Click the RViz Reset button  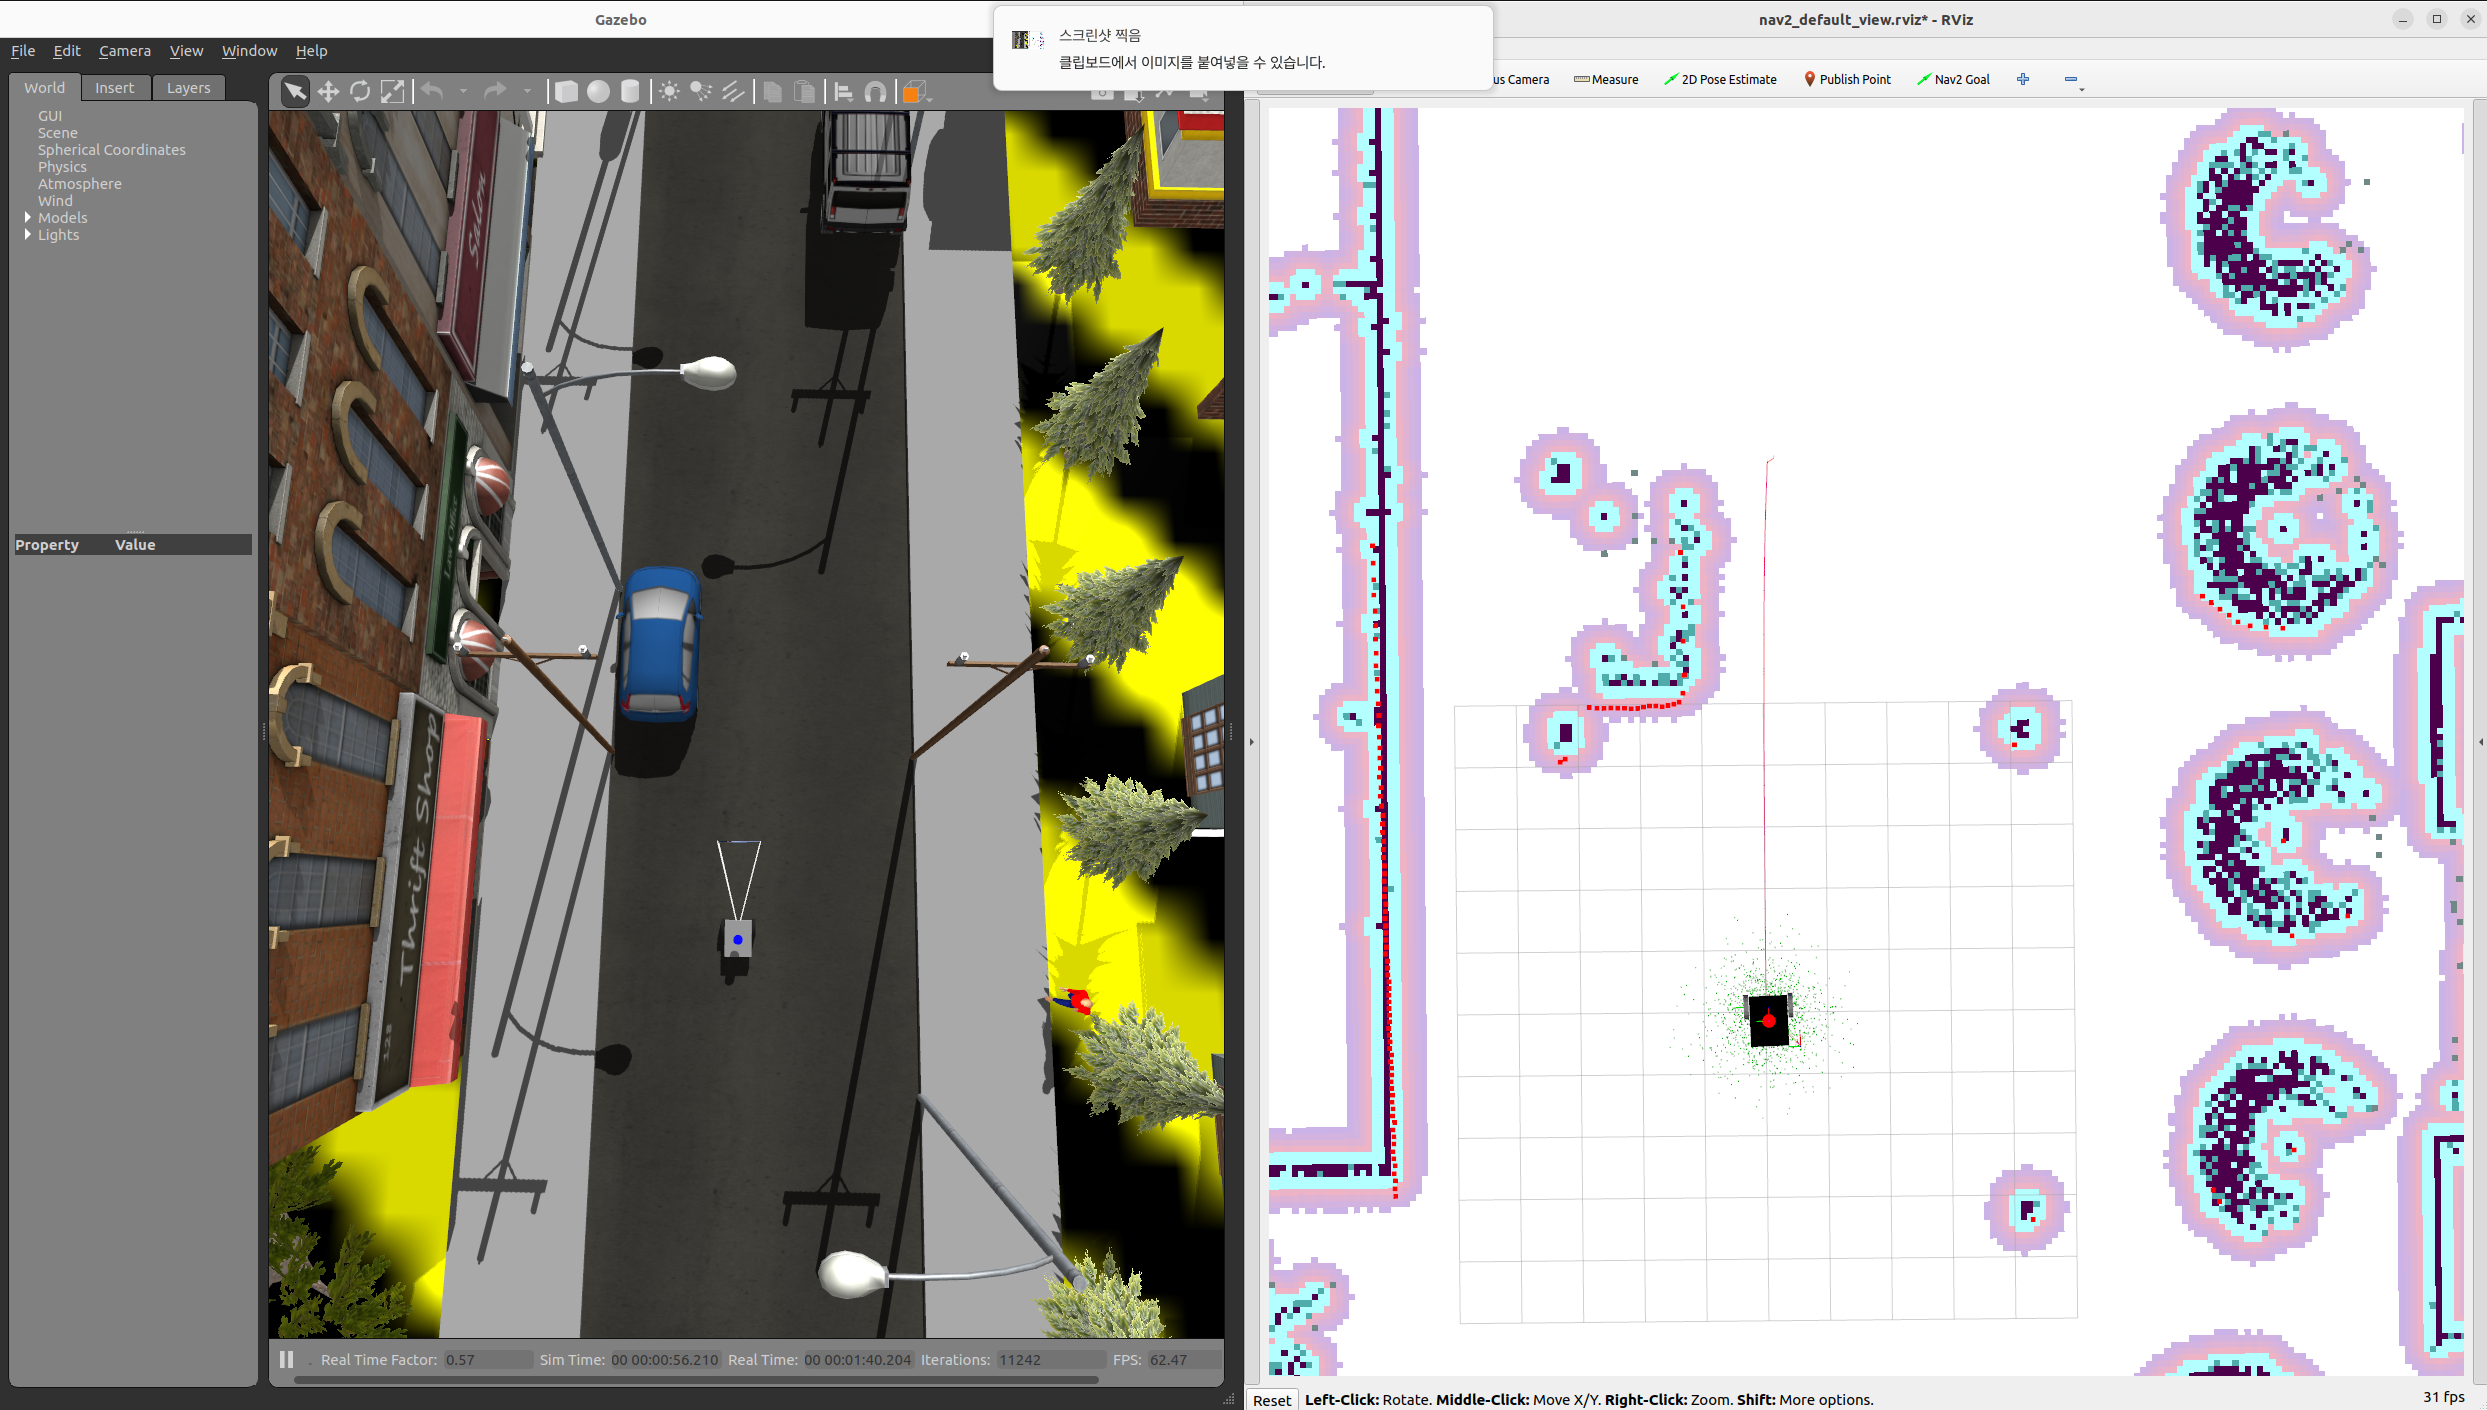point(1272,1399)
